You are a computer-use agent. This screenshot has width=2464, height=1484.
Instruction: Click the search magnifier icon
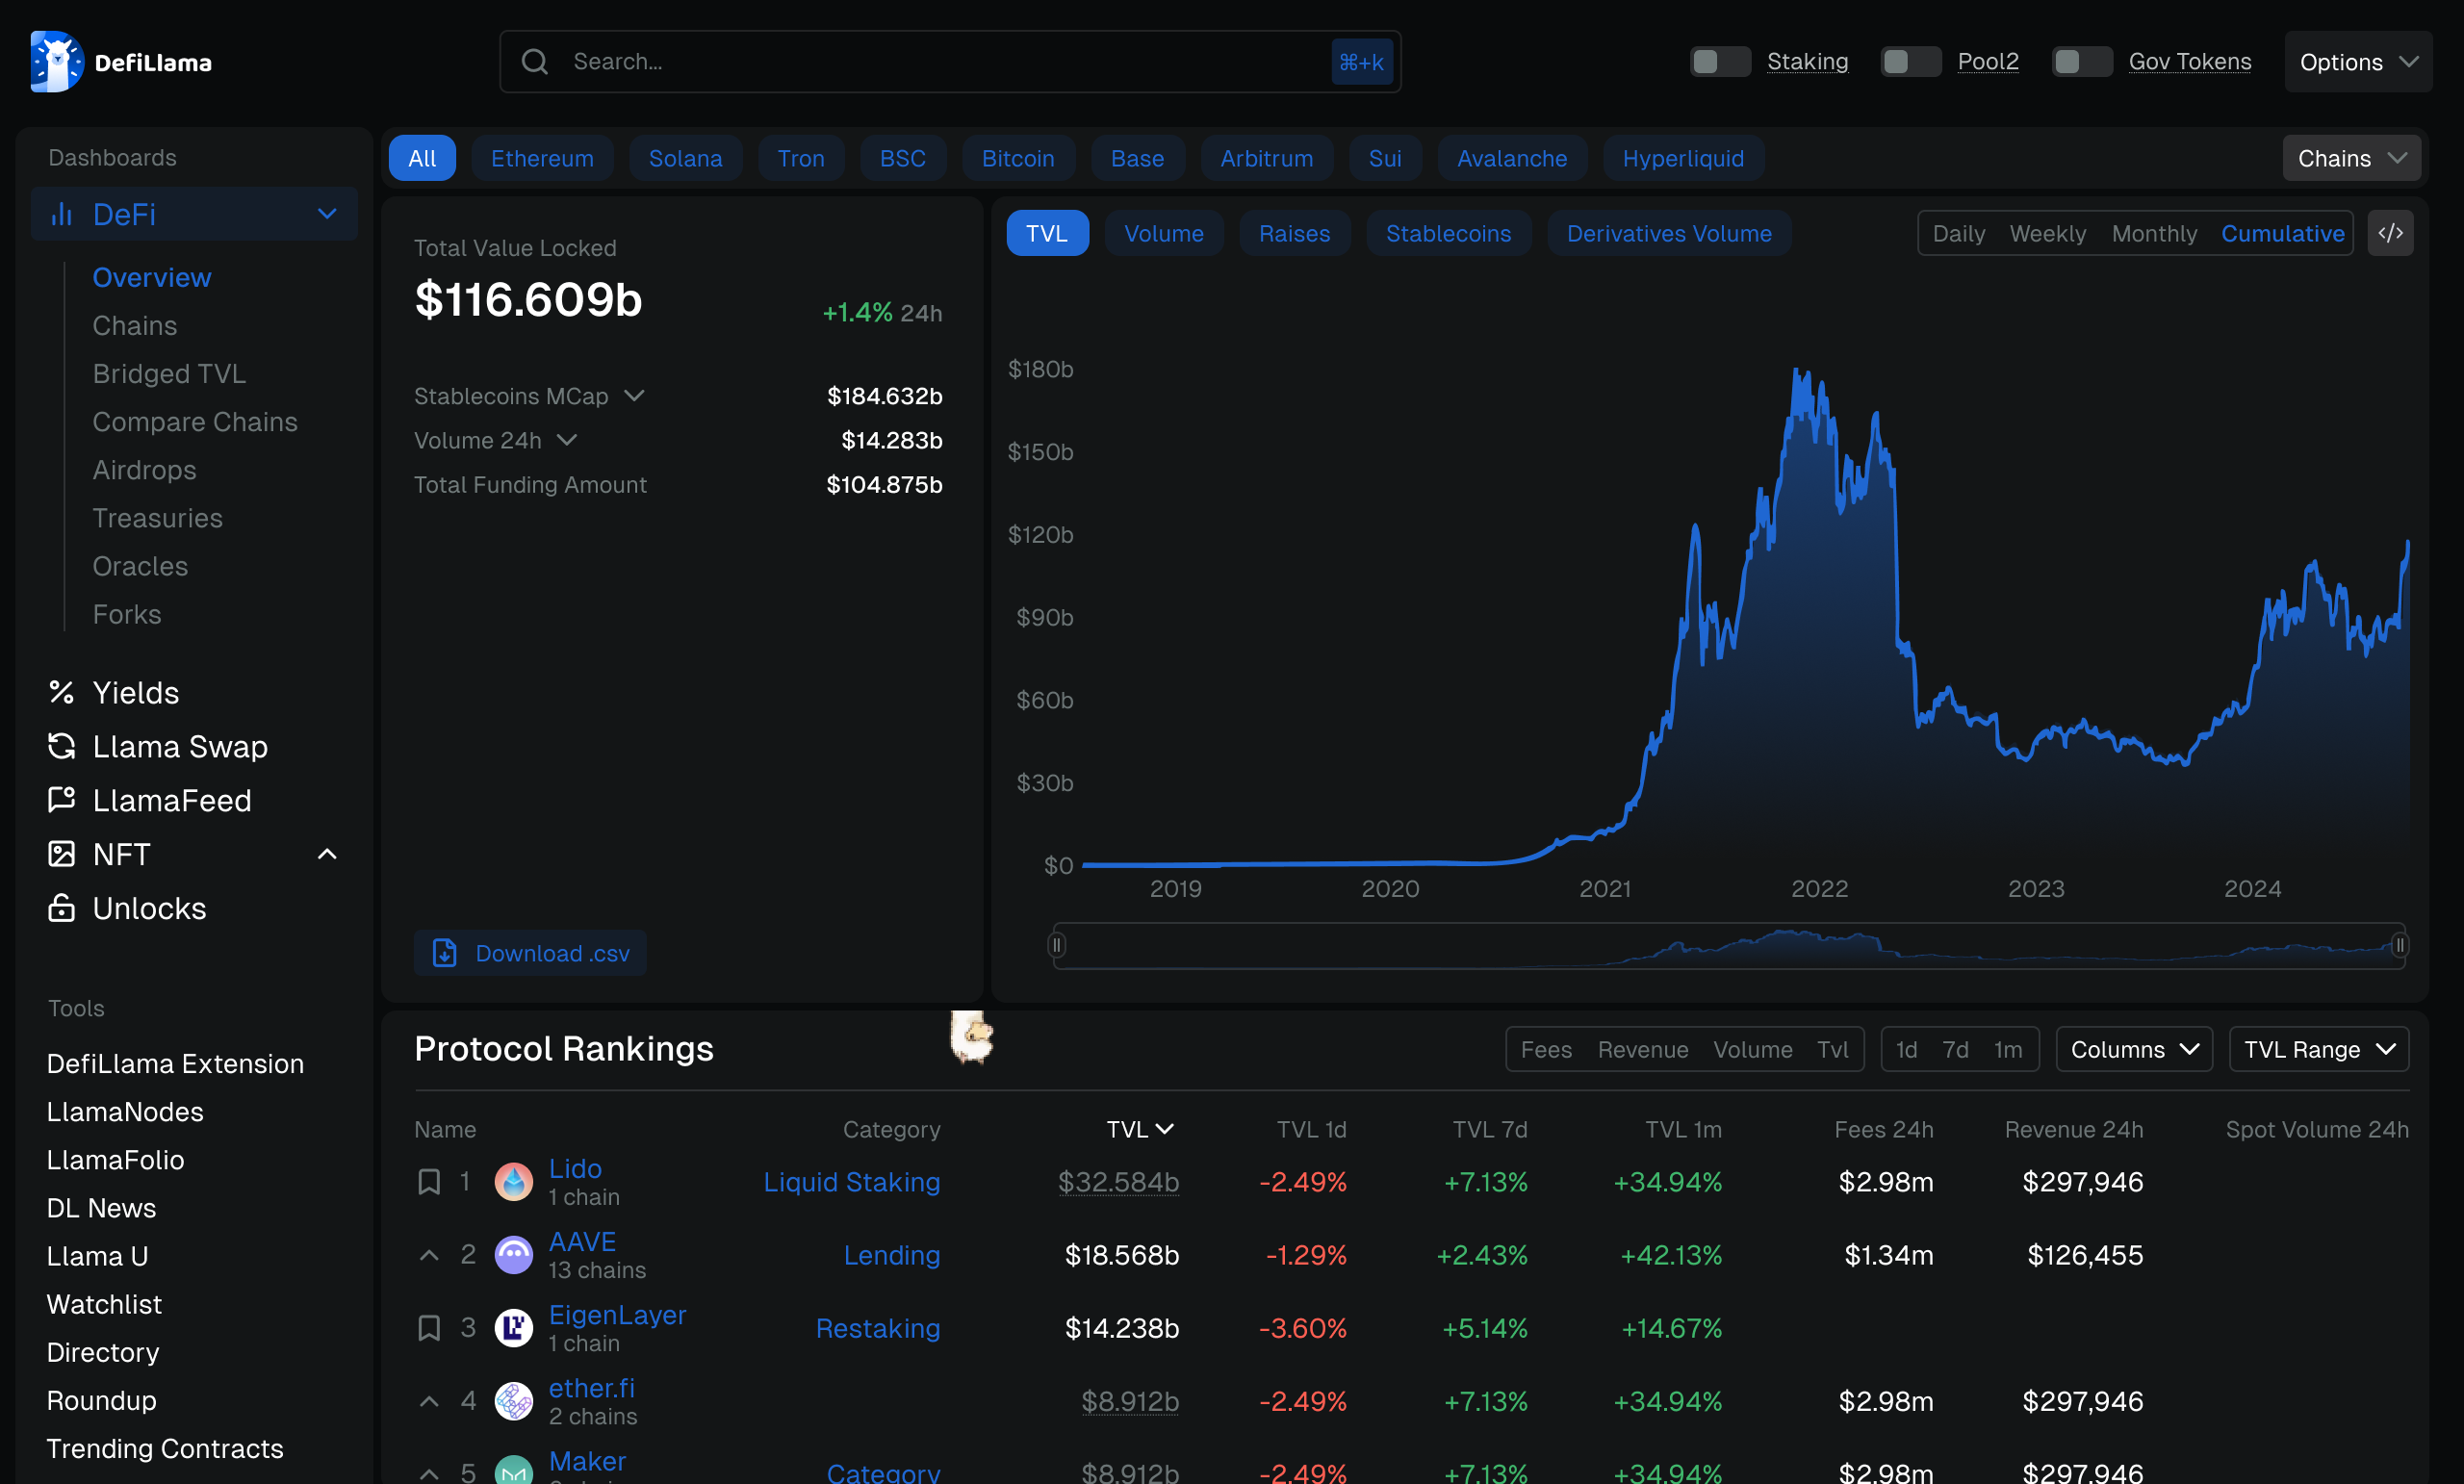point(535,62)
